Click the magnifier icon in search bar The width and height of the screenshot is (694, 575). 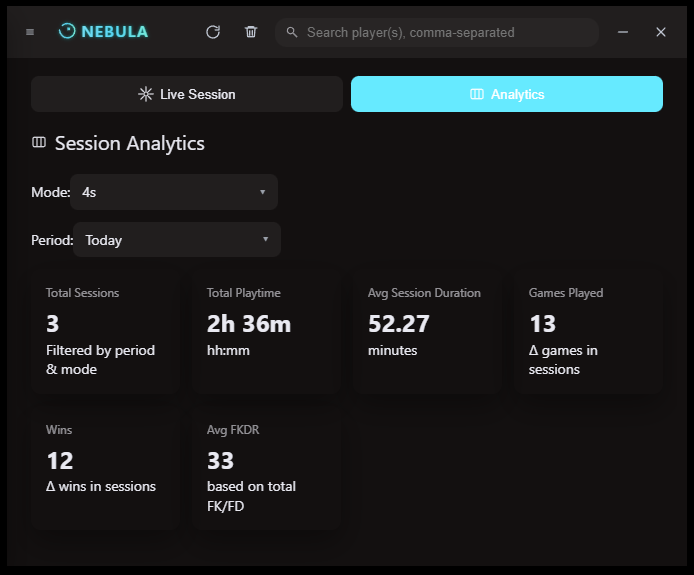click(x=292, y=32)
